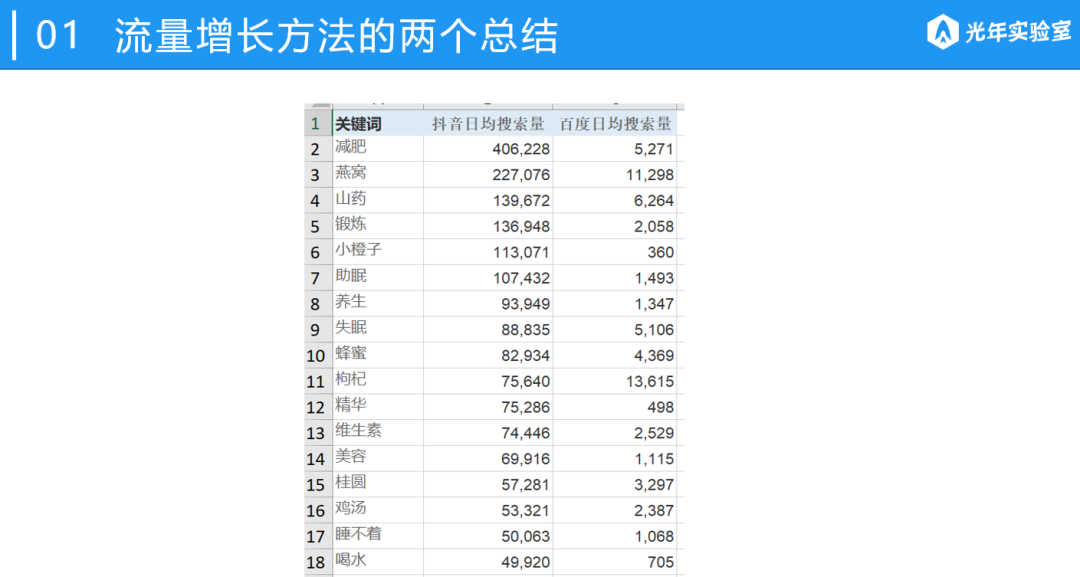Select row number 10 header cell

click(316, 354)
